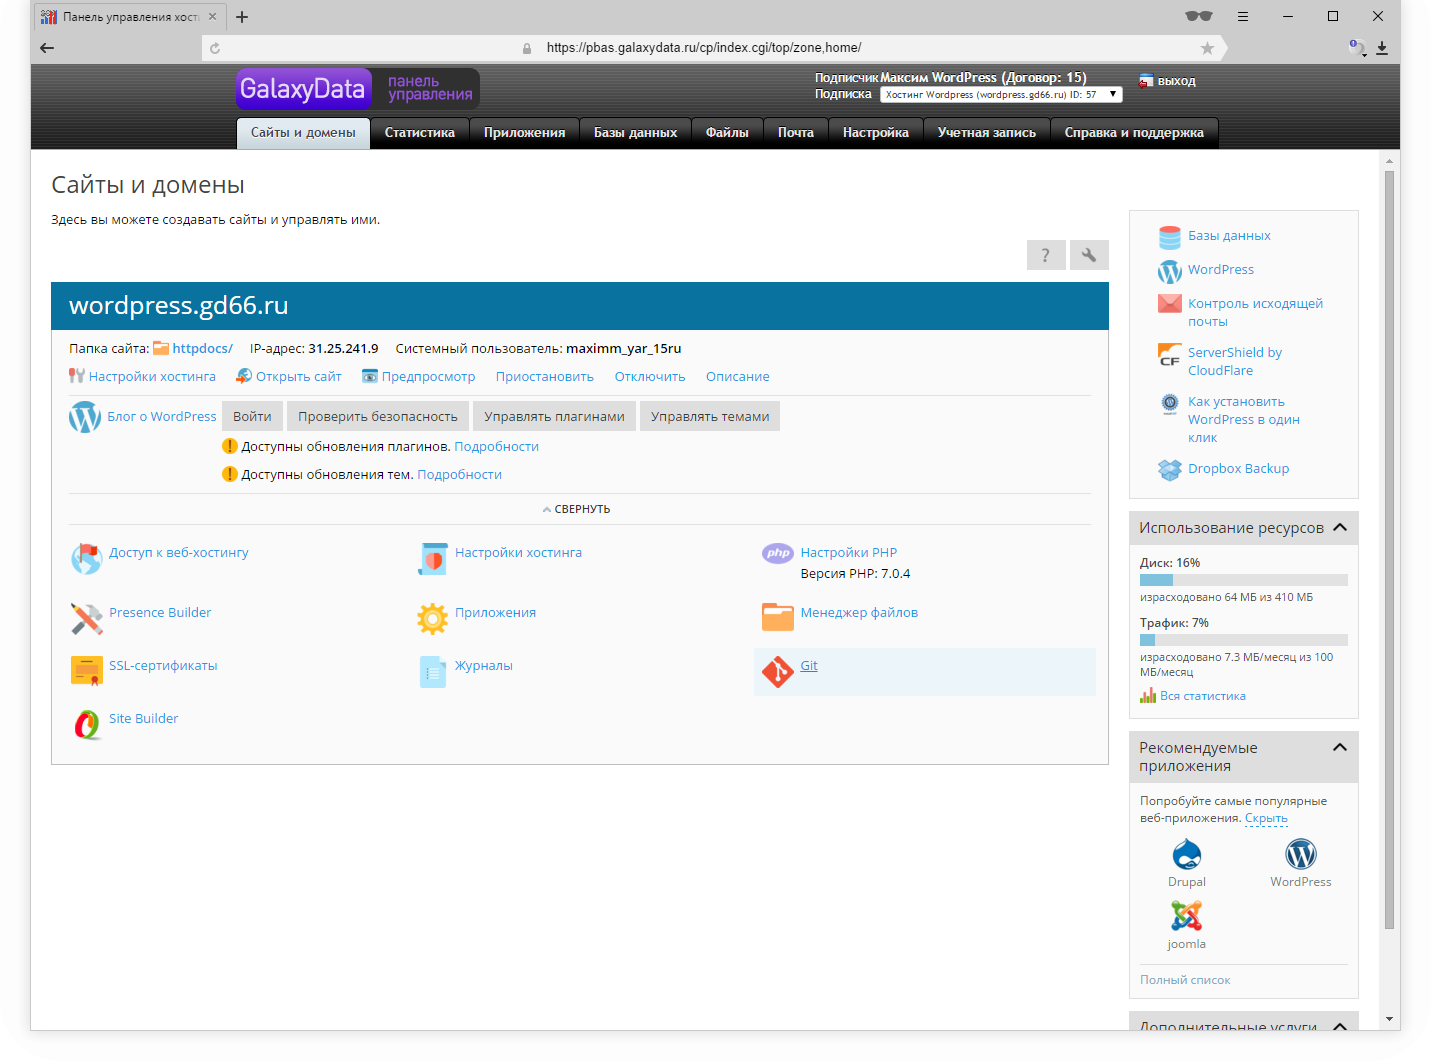Screen dimensions: 1431x1061
Task: Click the browser address bar URL
Action: [704, 48]
